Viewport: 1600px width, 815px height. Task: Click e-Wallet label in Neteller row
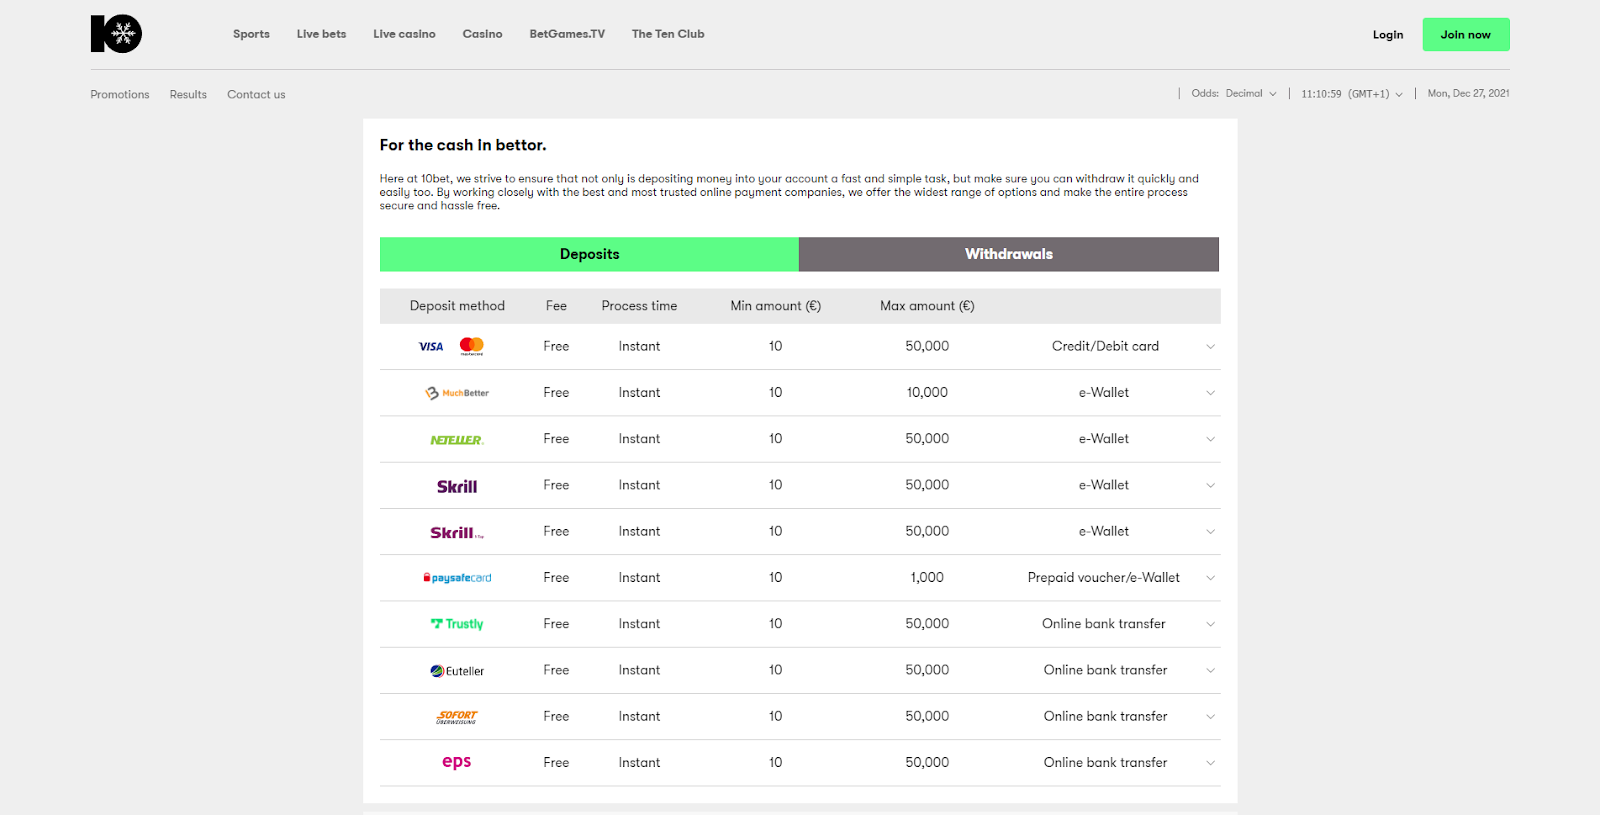(x=1104, y=439)
